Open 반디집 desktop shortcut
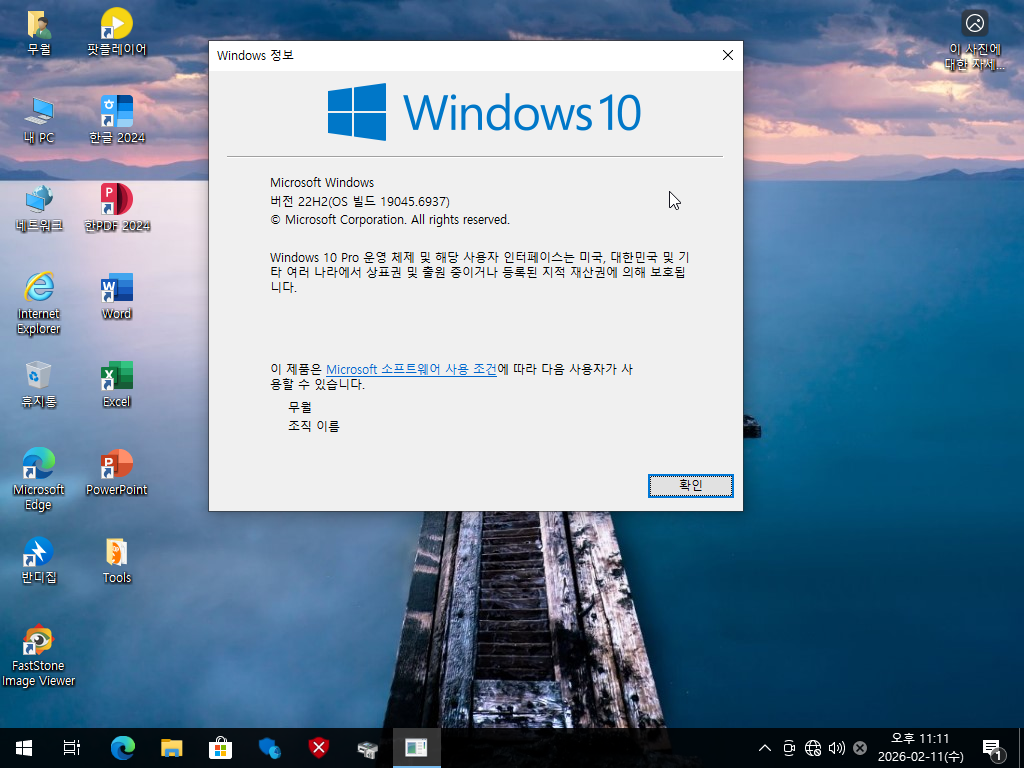 [39, 561]
